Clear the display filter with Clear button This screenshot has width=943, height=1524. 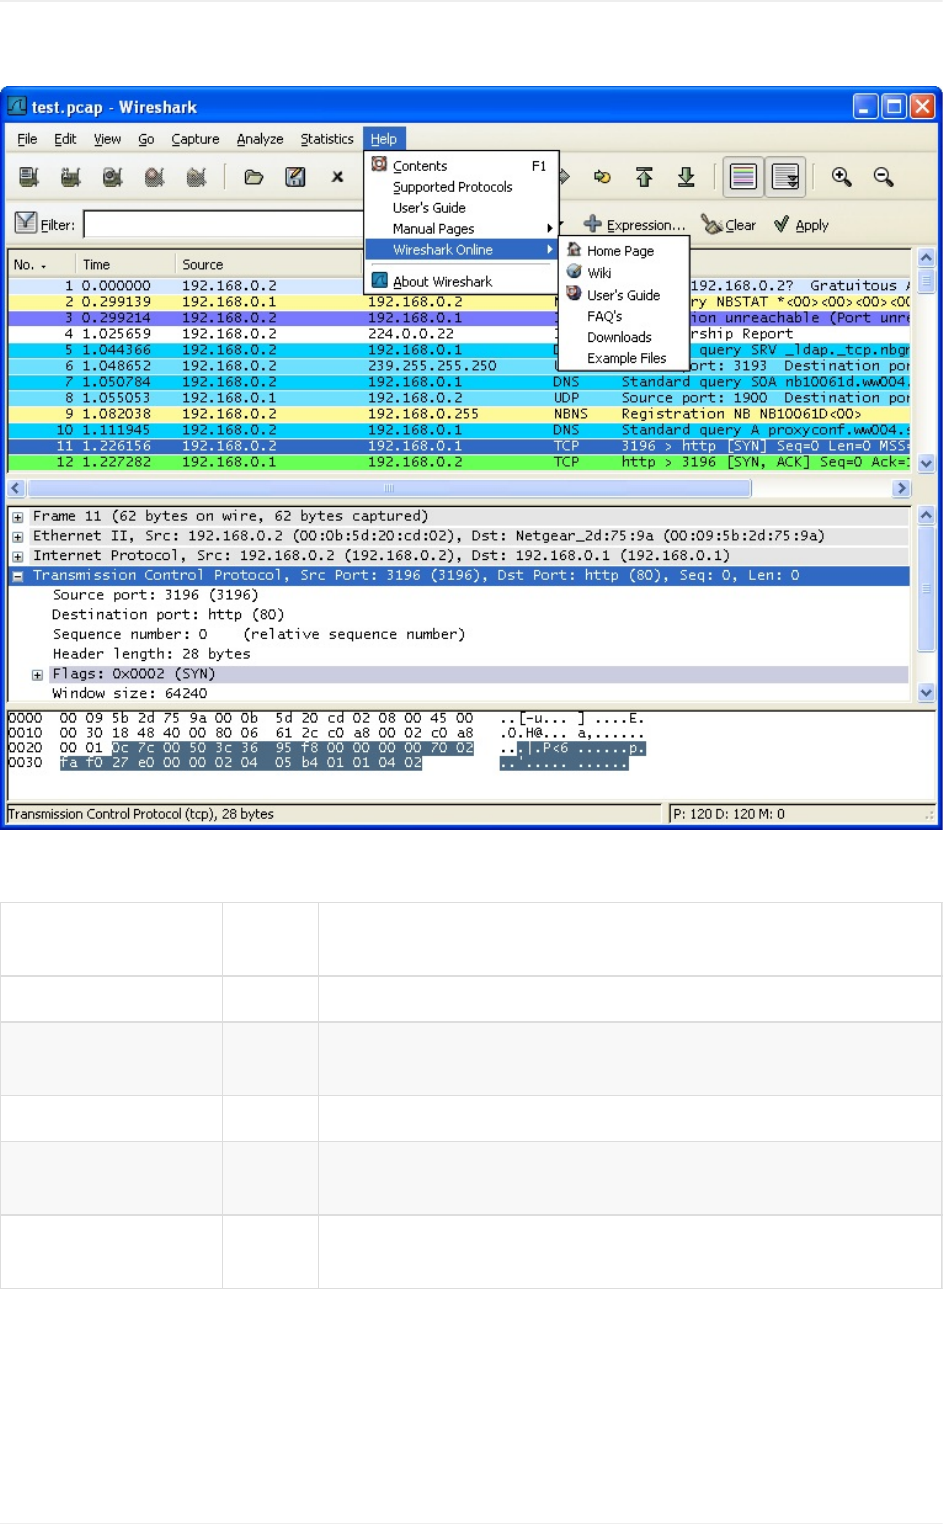(x=729, y=225)
